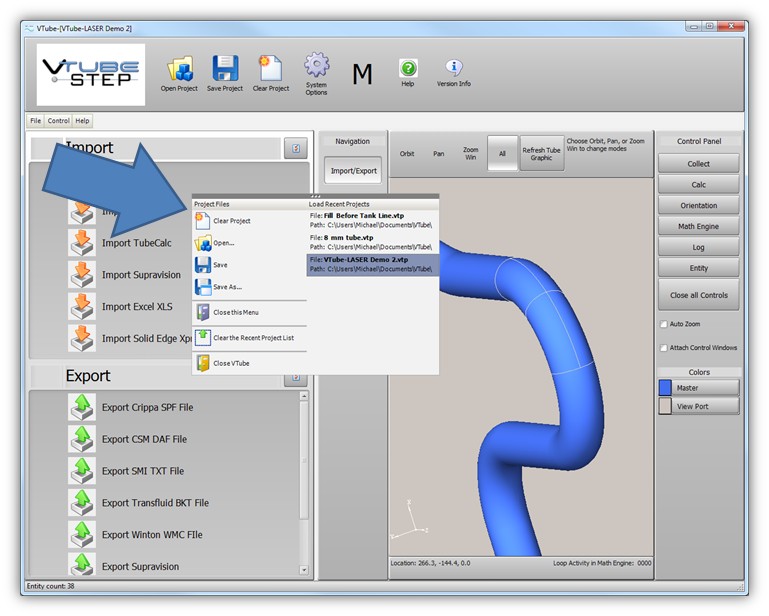Screen dimensions: 769x616
Task: Enable the Auto Zoom checkbox
Action: pyautogui.click(x=663, y=325)
